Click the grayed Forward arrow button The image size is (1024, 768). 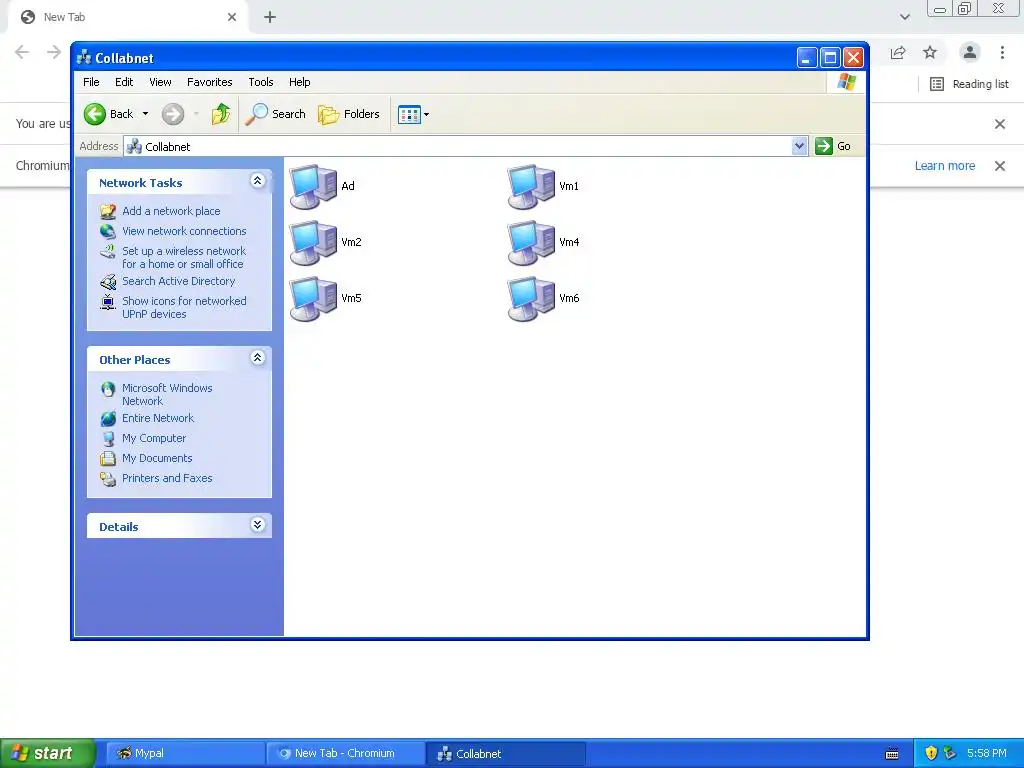[173, 114]
